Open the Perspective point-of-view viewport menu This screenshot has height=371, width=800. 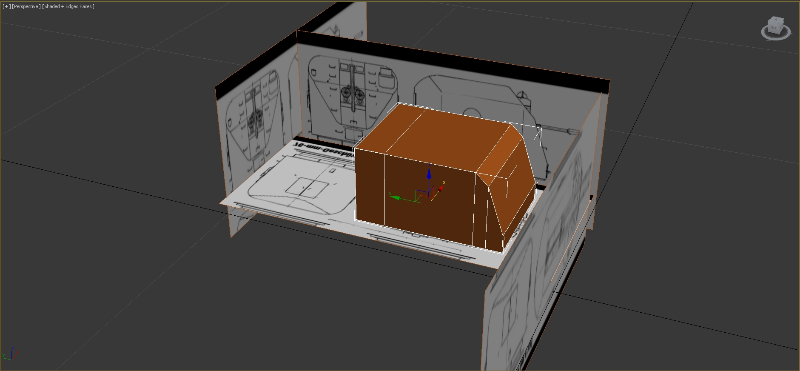[25, 6]
